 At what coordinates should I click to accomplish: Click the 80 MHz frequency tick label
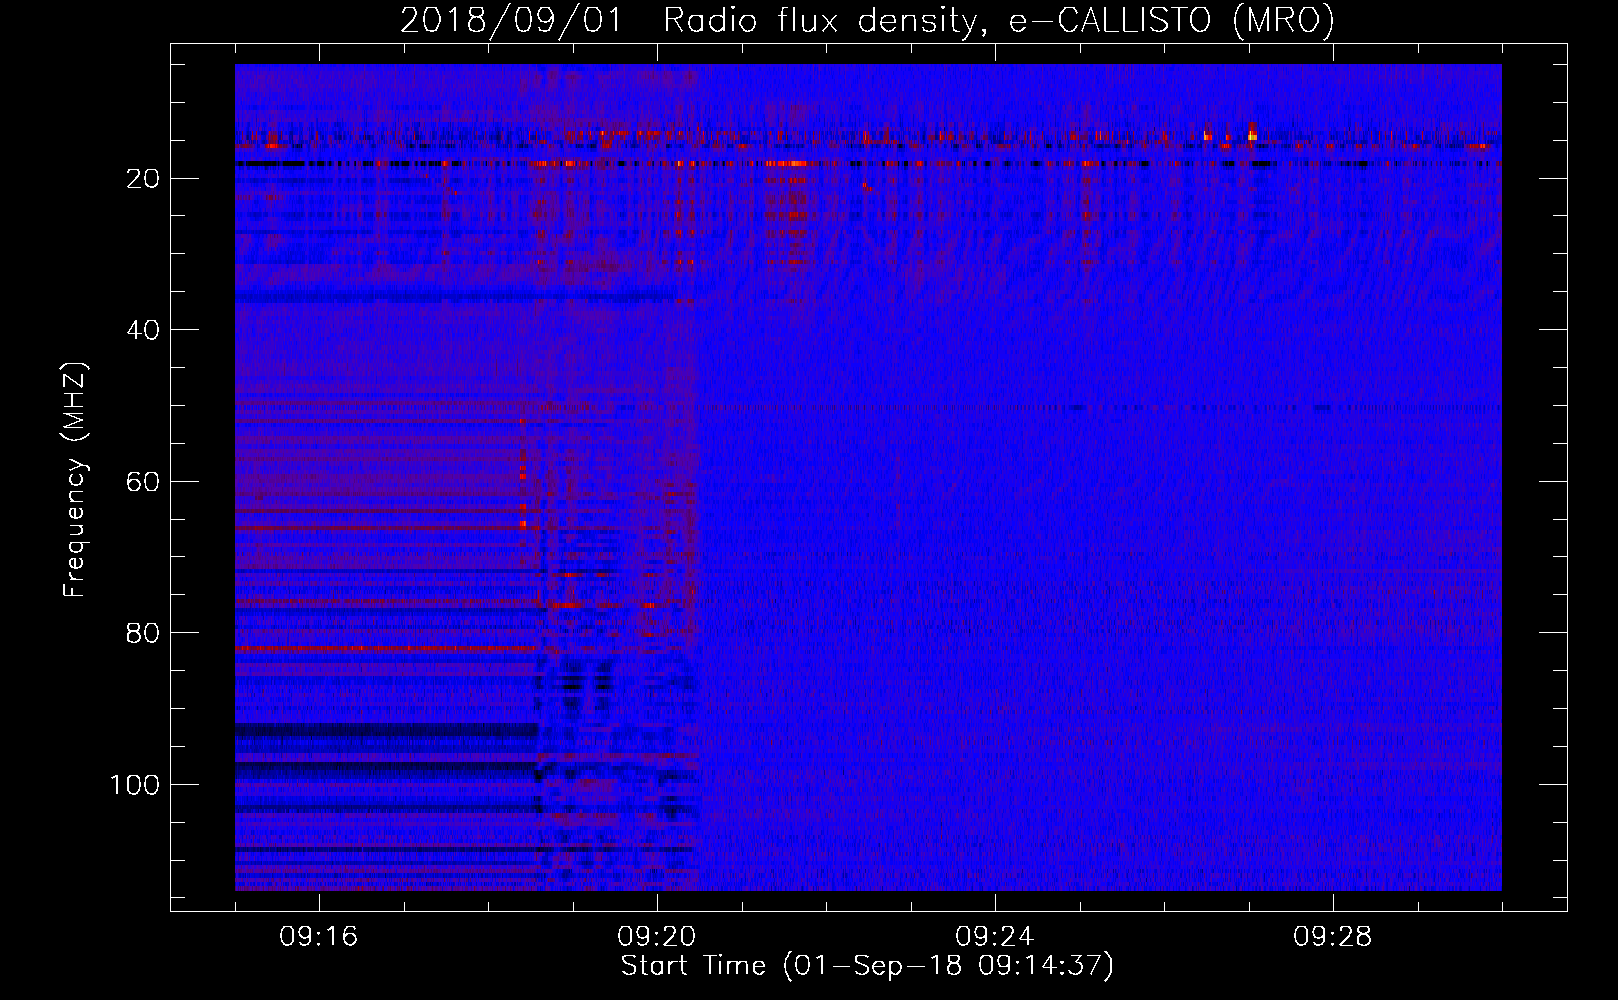(143, 633)
